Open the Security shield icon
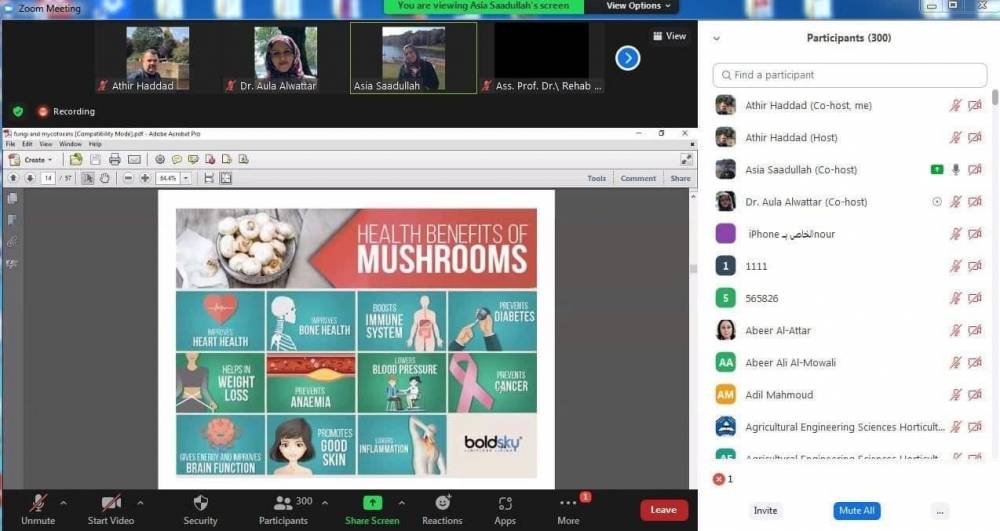The width and height of the screenshot is (1000, 531). pos(200,503)
